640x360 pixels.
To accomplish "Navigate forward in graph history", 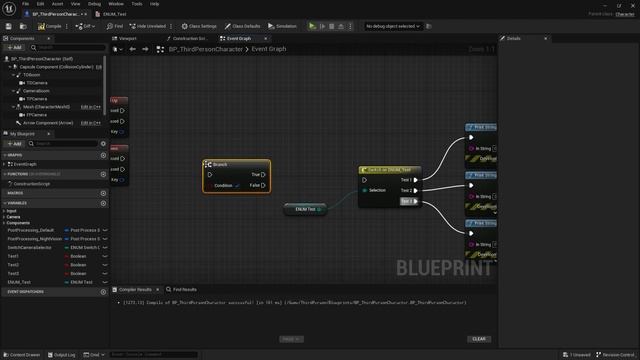I will coord(145,49).
